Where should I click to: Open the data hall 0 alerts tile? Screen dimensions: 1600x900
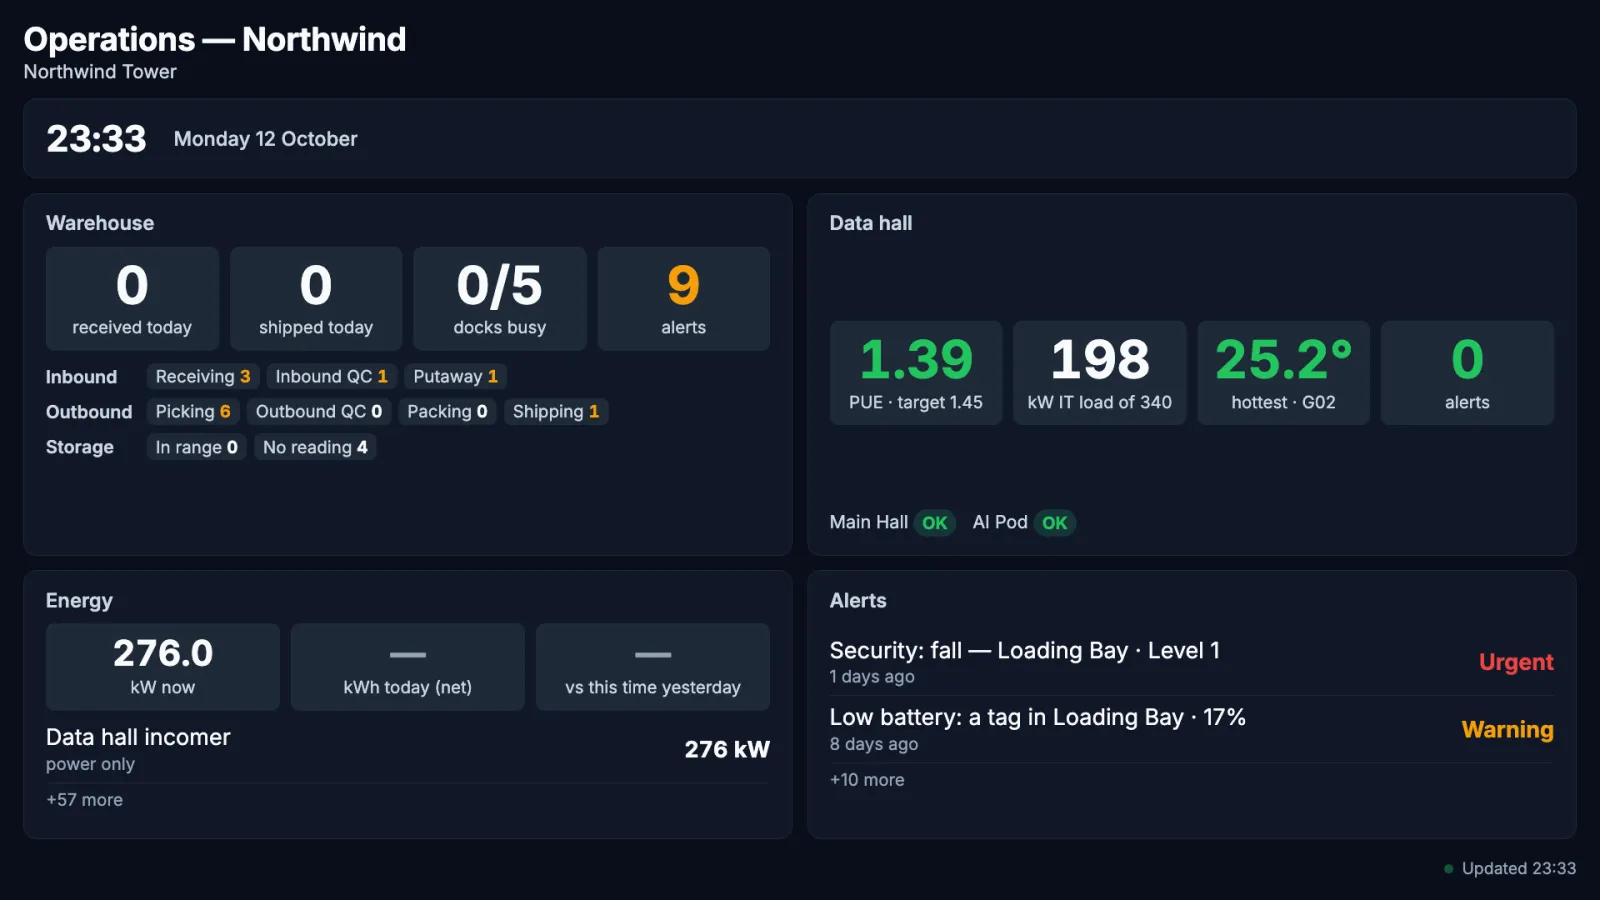(1467, 373)
